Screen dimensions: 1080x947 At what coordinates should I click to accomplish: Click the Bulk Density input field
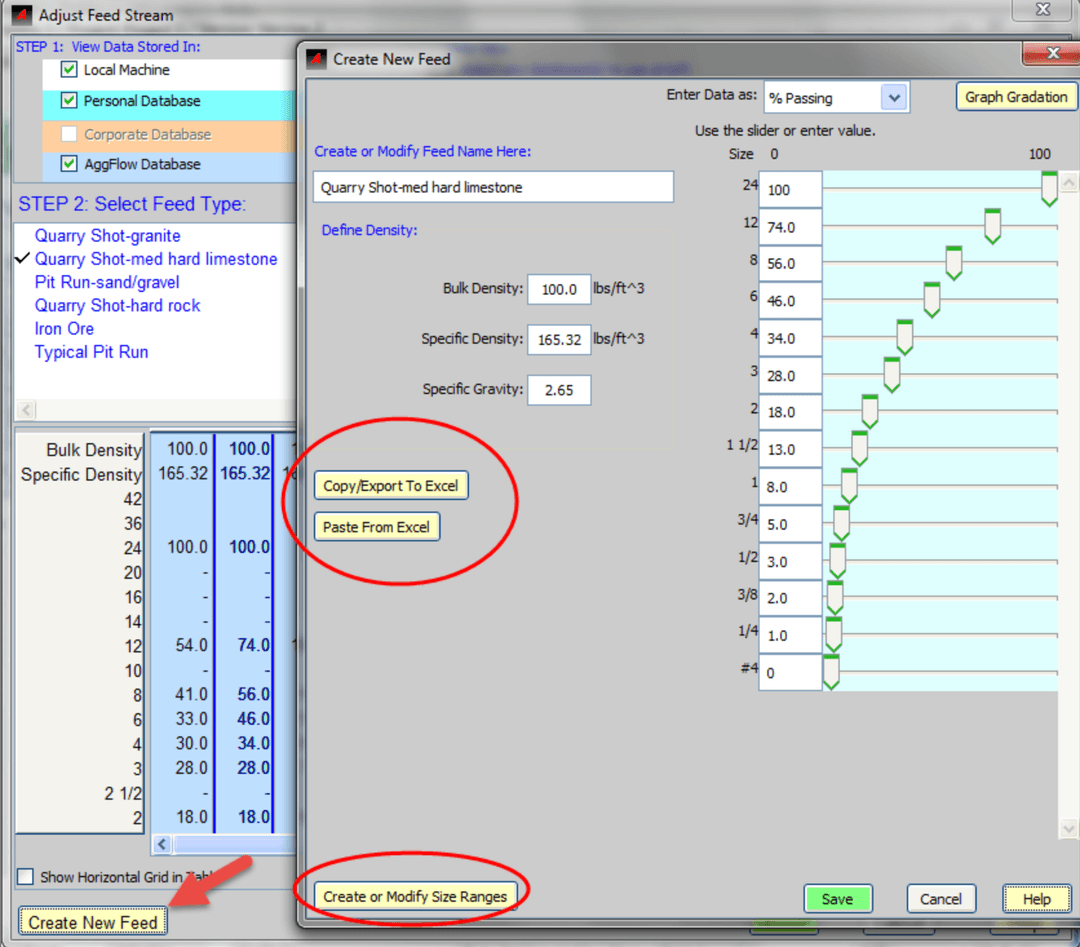point(559,289)
